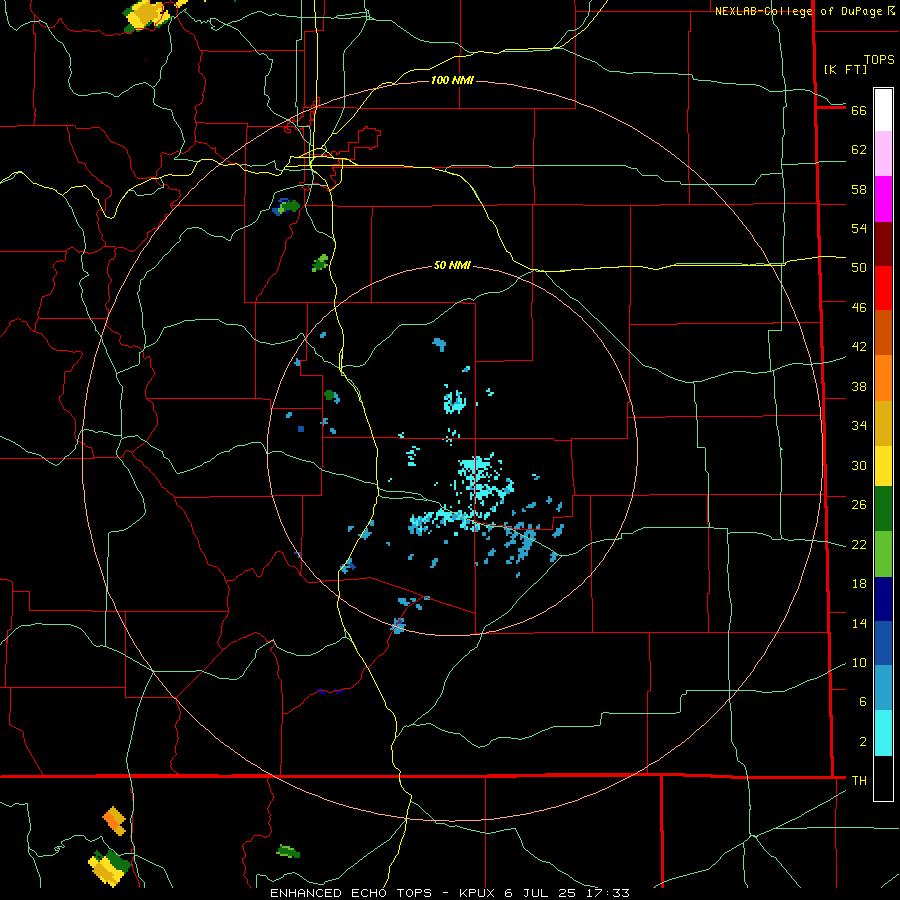The image size is (900, 900).
Task: Click the bright orange legend color block
Action: (883, 378)
